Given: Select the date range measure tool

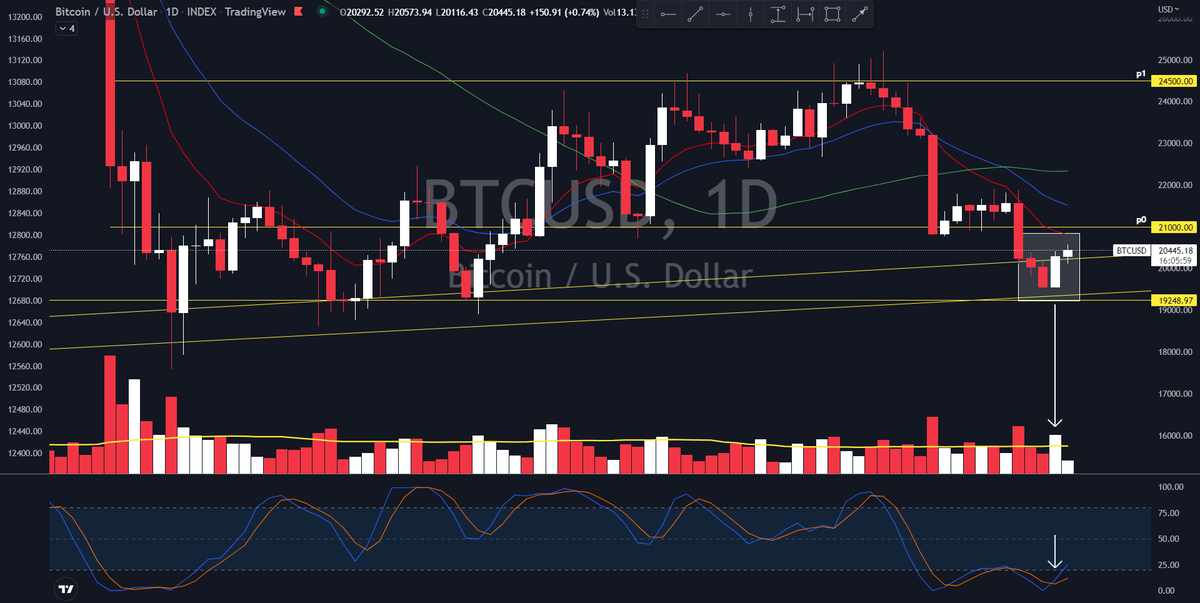Looking at the screenshot, I should (x=804, y=14).
